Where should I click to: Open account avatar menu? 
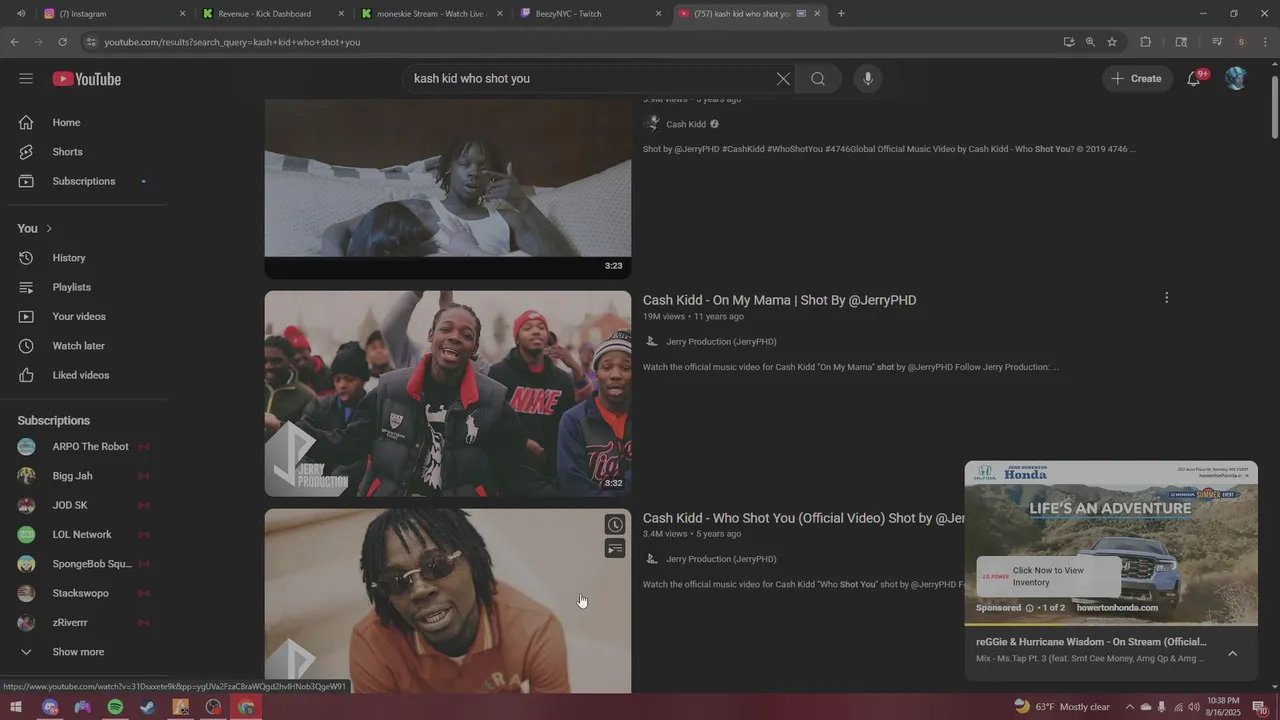coord(1236,79)
